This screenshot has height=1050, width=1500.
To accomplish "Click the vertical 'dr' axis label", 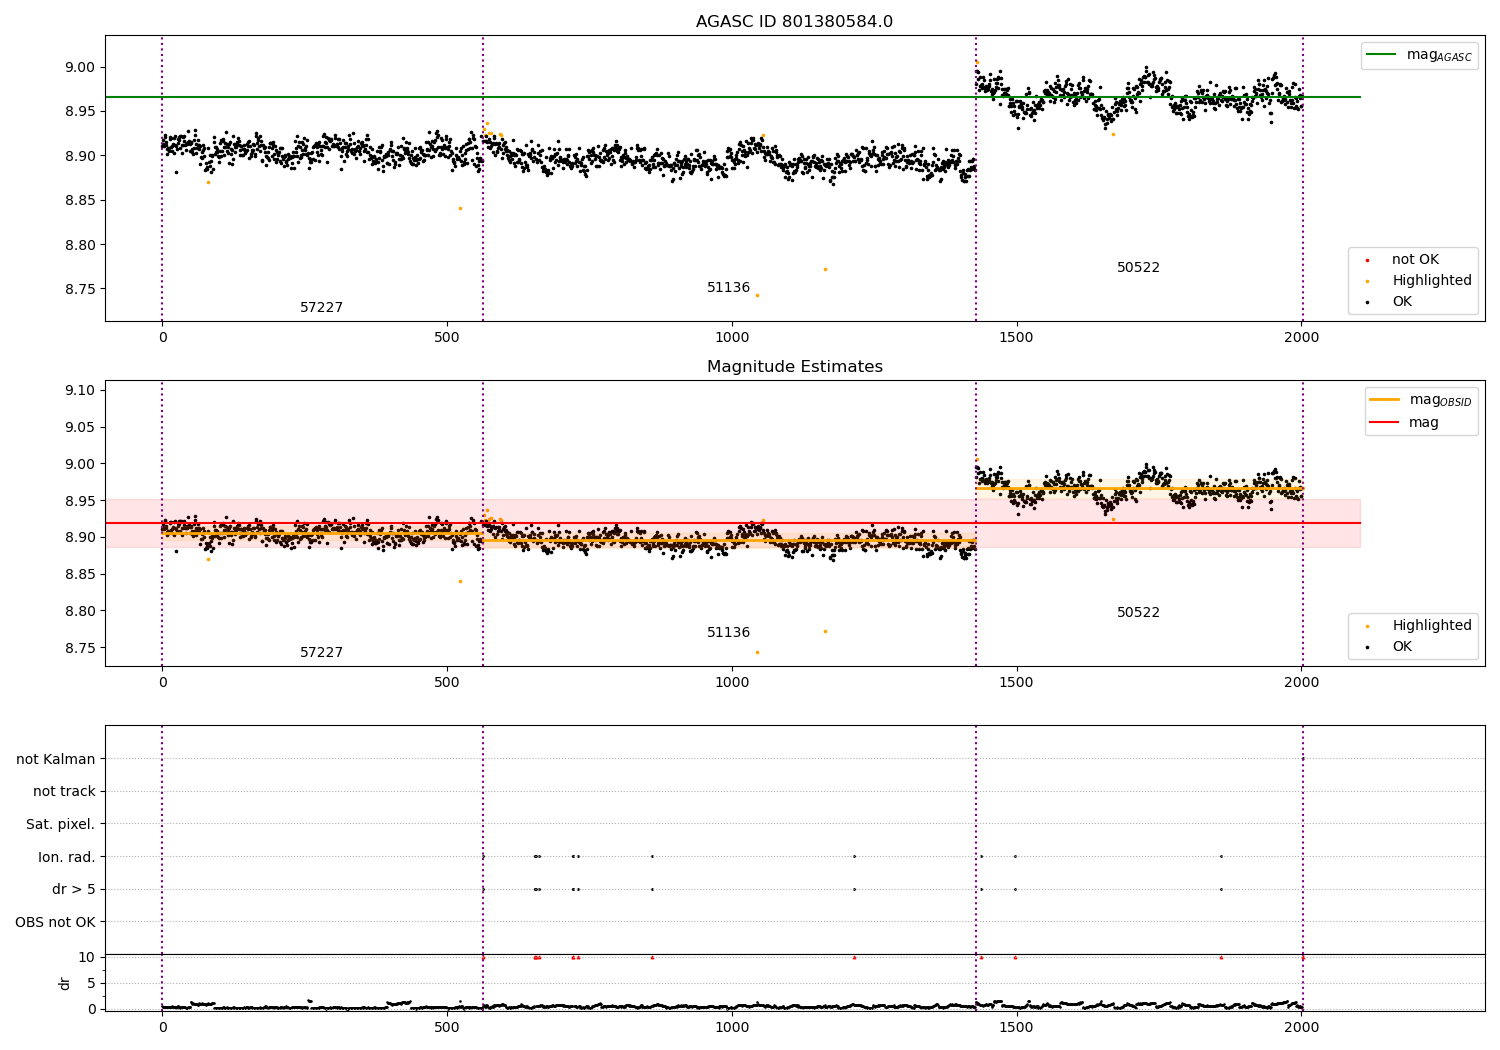I will coord(65,984).
